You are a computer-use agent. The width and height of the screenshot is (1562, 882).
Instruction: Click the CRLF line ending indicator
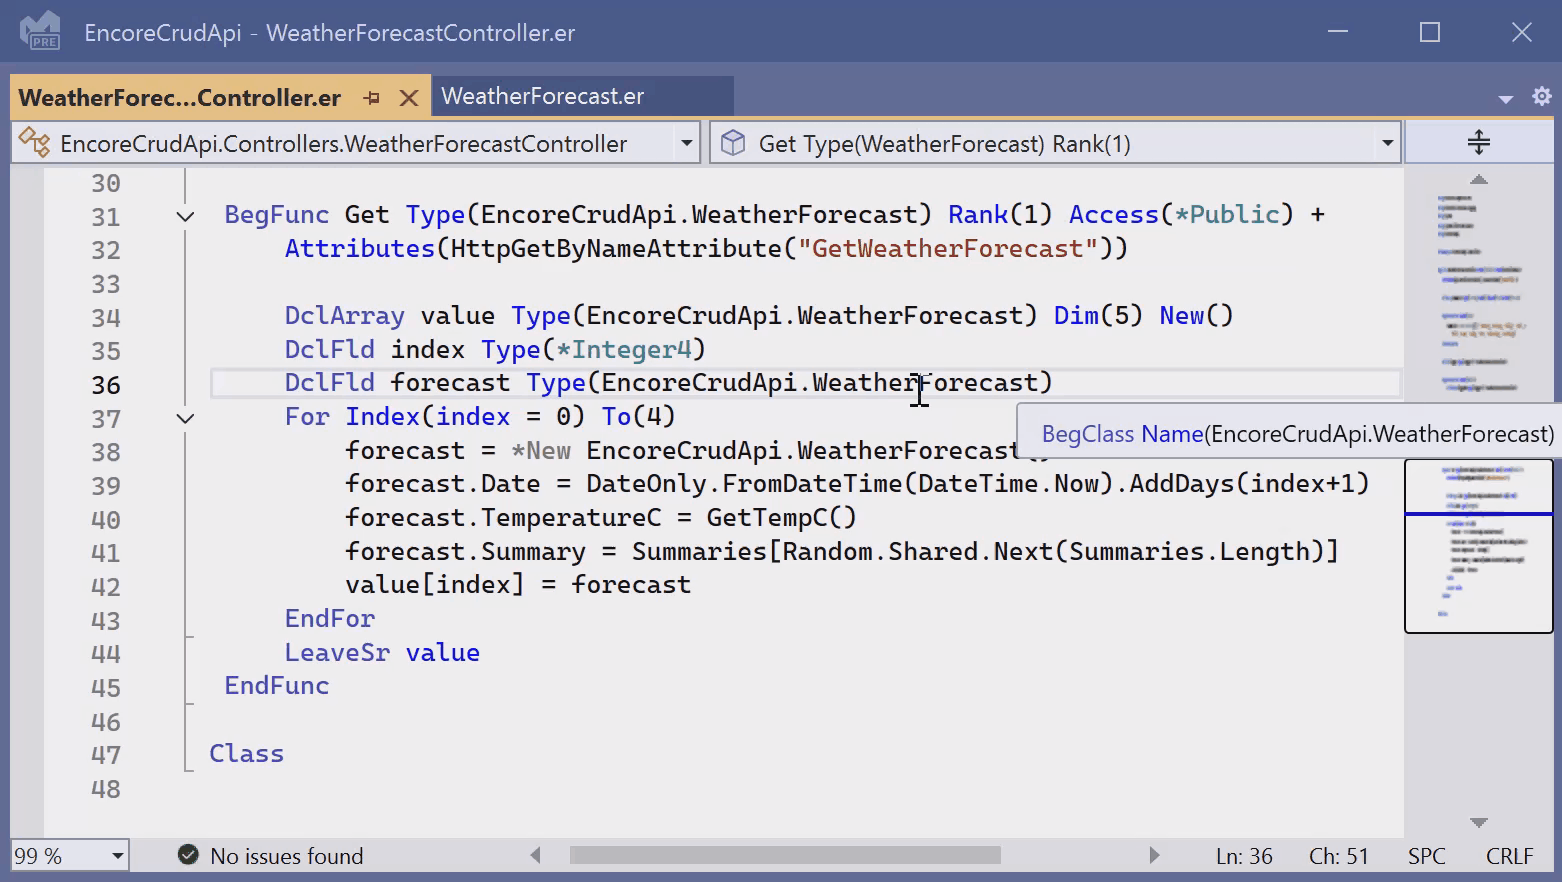coord(1509,856)
